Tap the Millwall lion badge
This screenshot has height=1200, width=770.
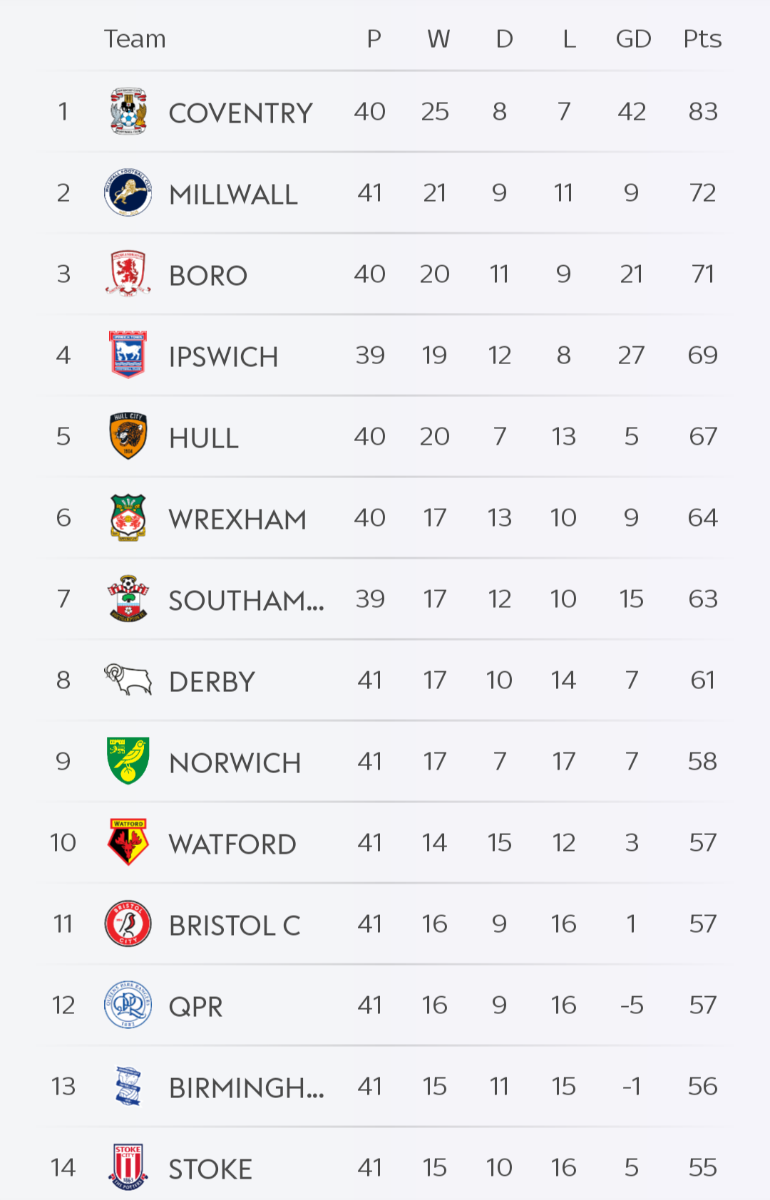(128, 193)
